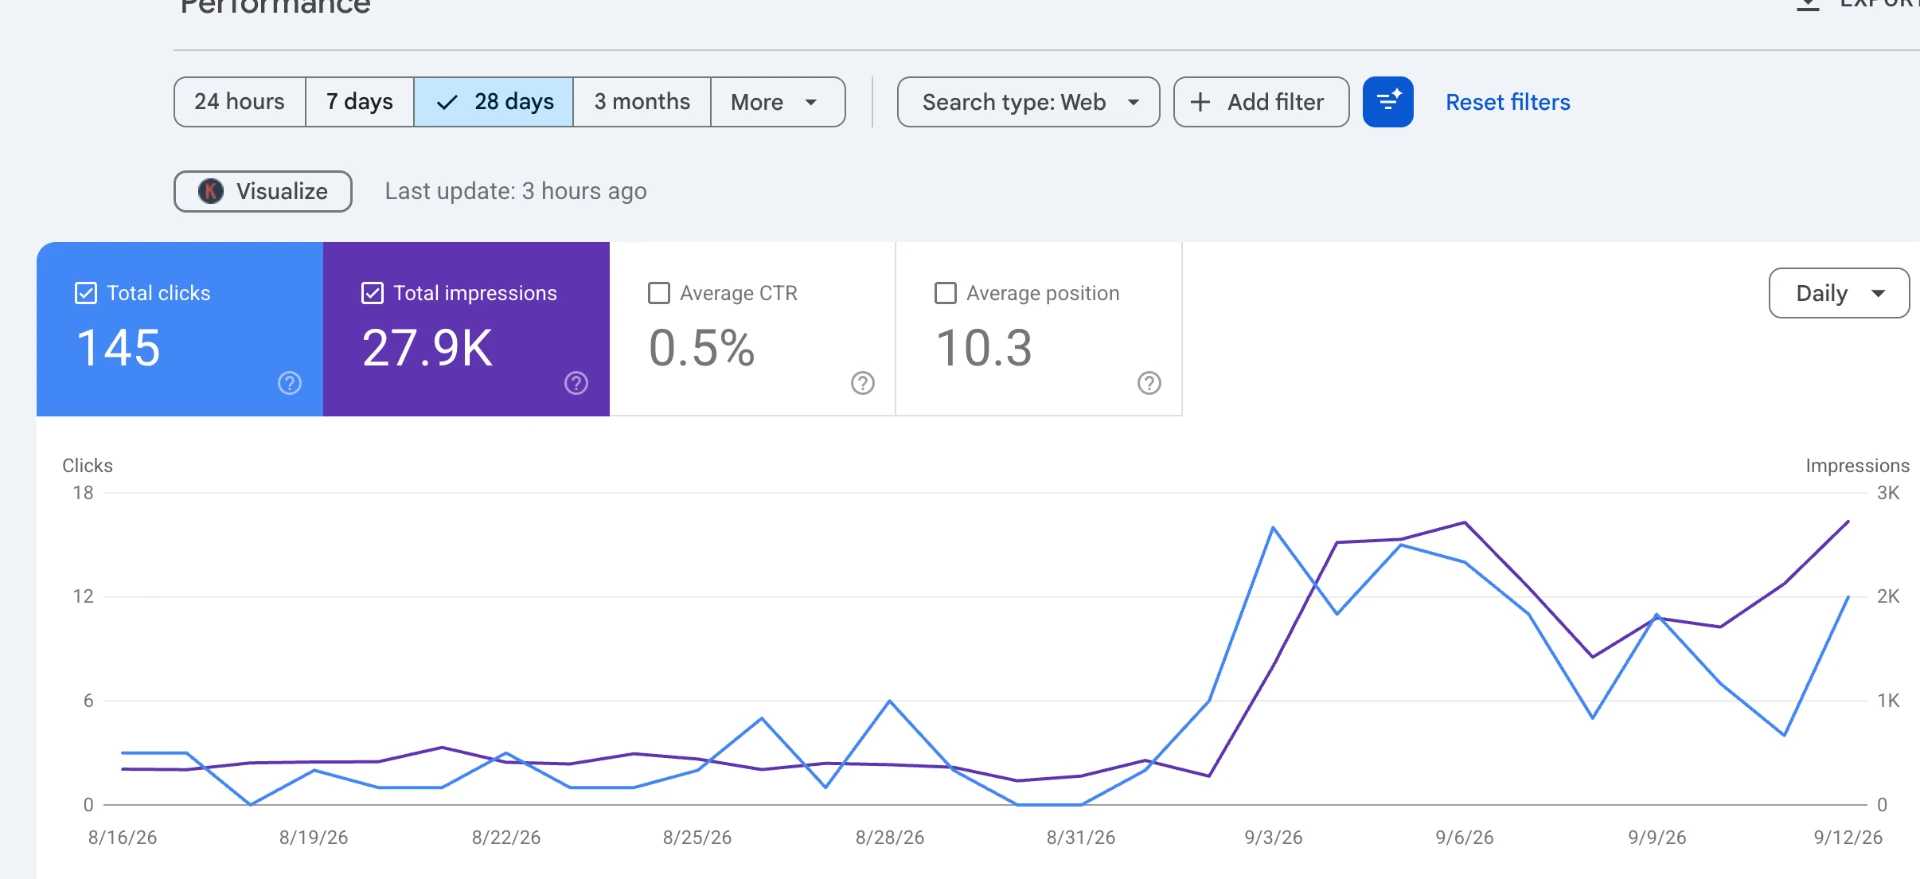This screenshot has width=1920, height=879.
Task: Click the blue AI filter sparkle icon
Action: (x=1388, y=102)
